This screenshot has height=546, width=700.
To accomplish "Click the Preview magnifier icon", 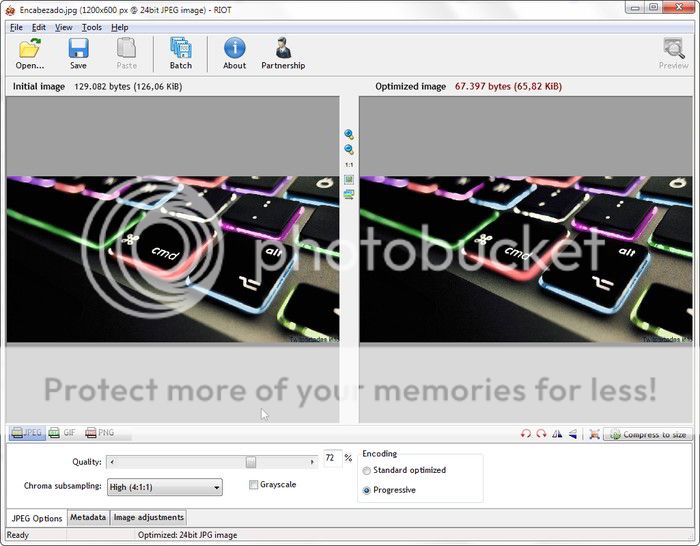I will [674, 54].
